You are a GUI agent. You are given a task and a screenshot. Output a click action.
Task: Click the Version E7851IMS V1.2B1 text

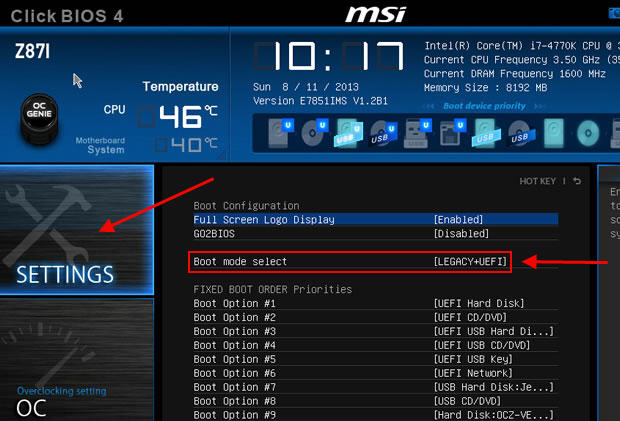click(320, 101)
